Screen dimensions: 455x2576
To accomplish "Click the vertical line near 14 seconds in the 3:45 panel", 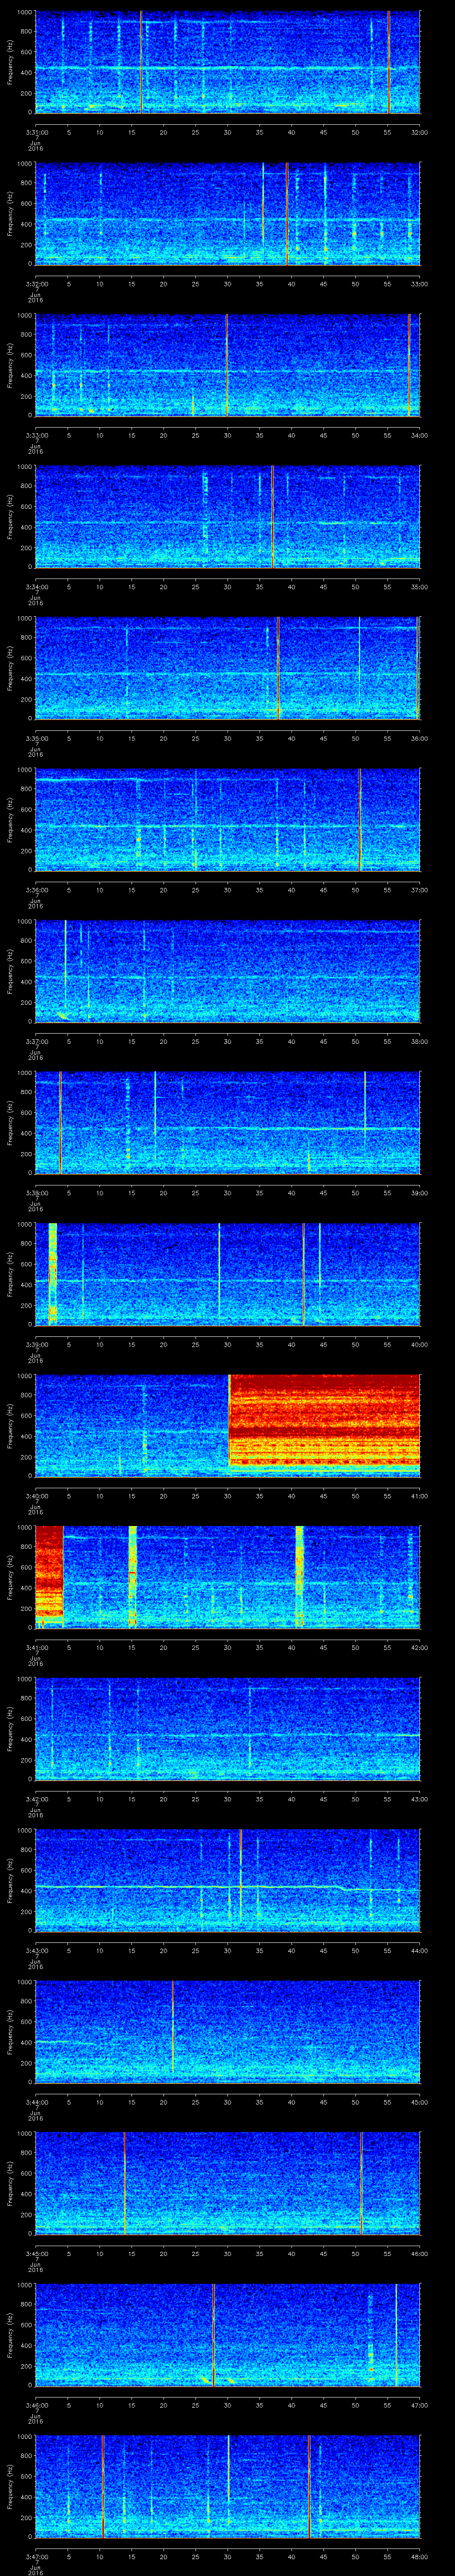I will [124, 2183].
